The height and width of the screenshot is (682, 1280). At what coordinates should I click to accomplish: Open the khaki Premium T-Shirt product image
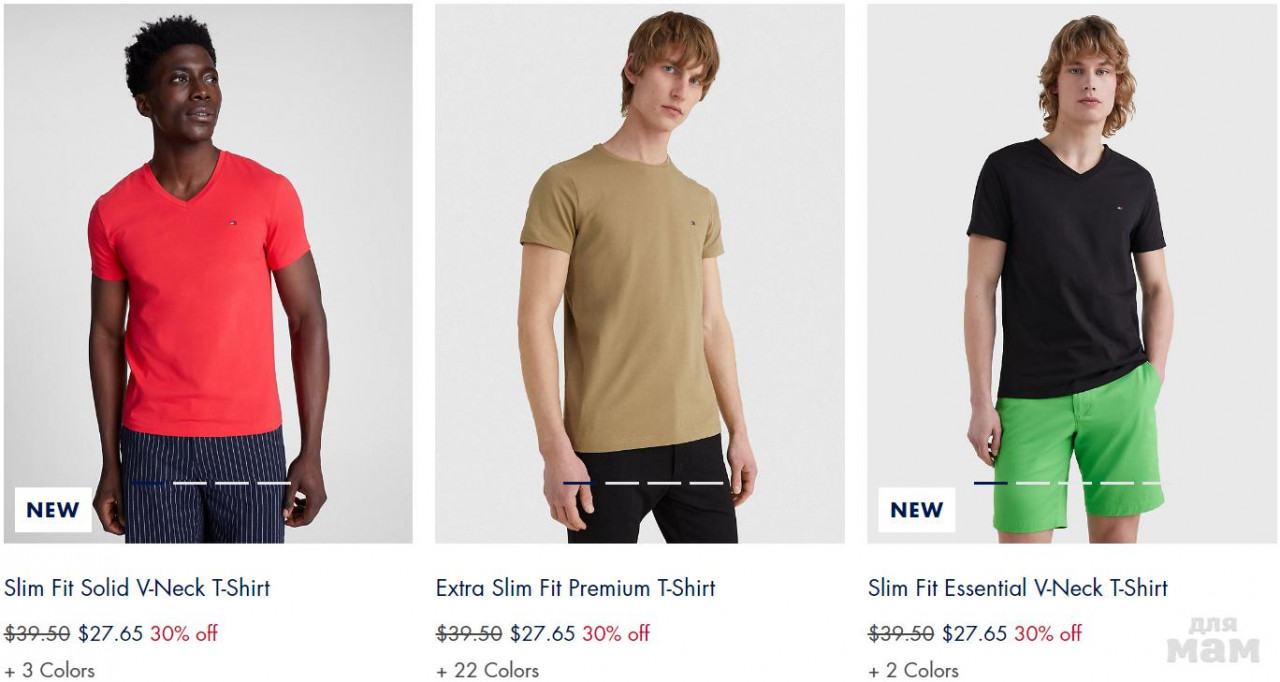(639, 273)
